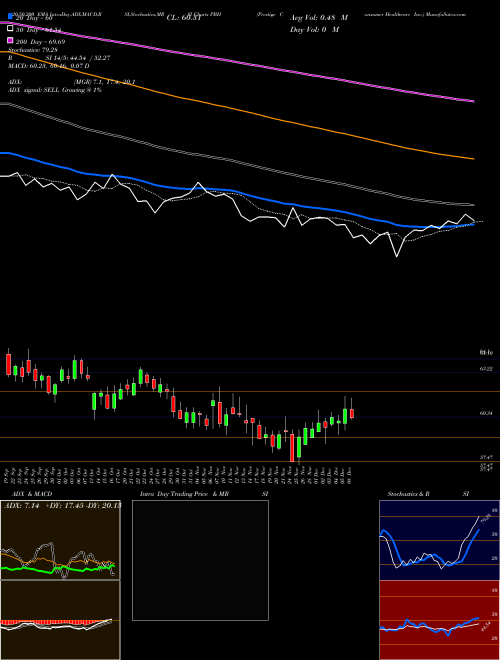
Task: Select the 'ADX signal: SELL' text
Action: click(x=34, y=90)
